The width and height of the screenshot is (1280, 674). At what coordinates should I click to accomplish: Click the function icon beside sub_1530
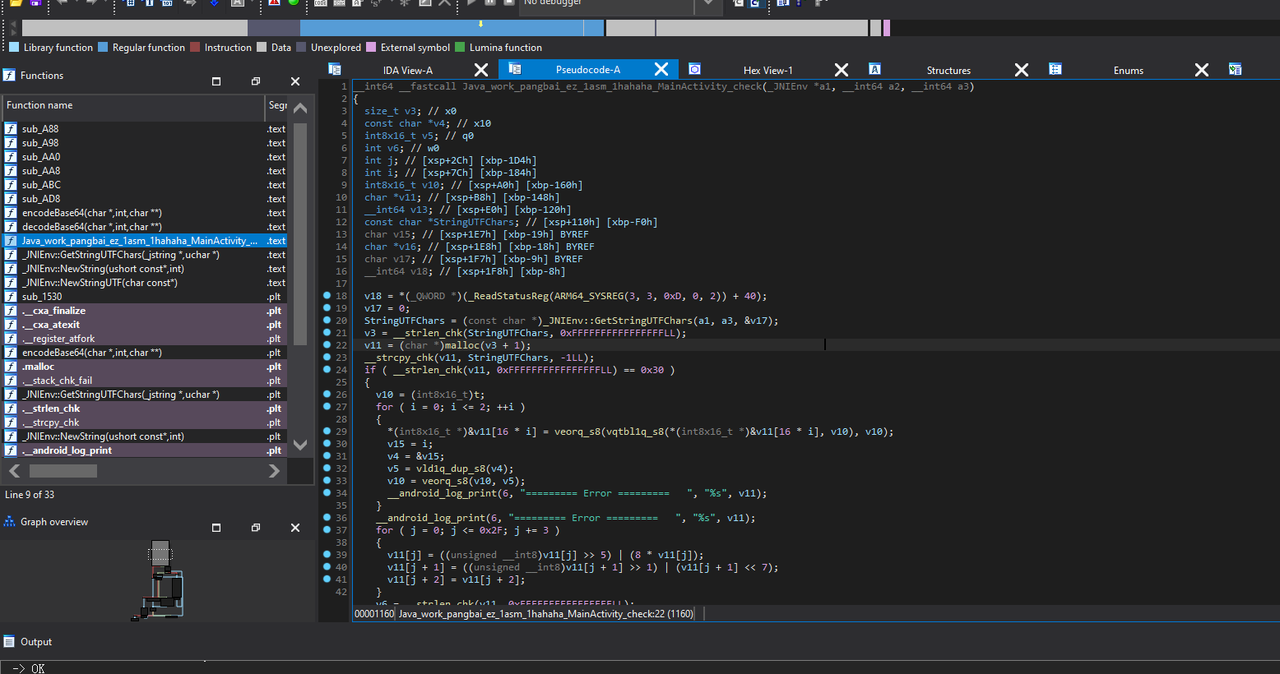tap(11, 297)
